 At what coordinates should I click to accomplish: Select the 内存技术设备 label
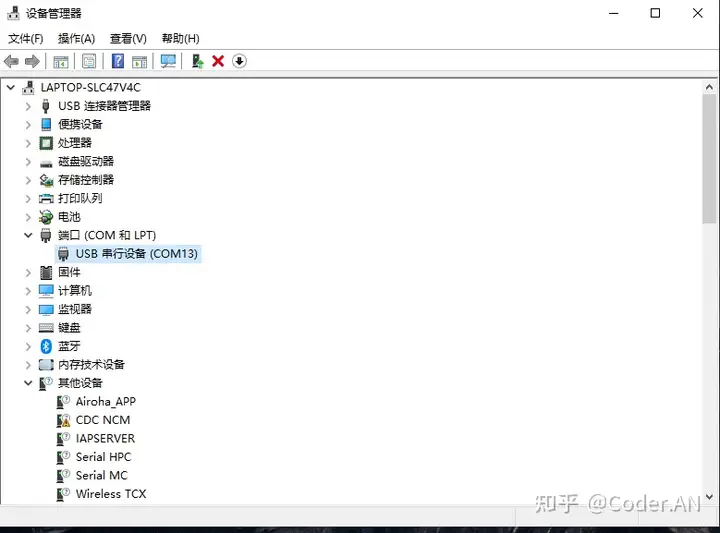(x=91, y=365)
